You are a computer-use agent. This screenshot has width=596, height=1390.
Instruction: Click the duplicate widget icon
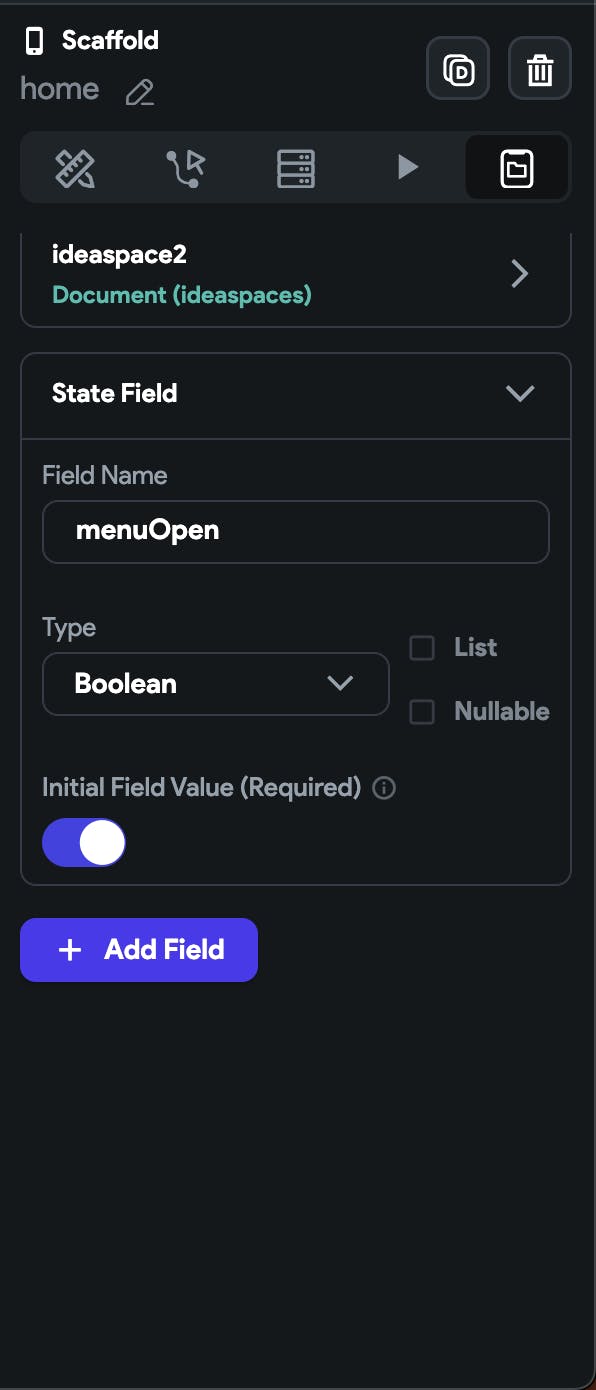[x=458, y=68]
